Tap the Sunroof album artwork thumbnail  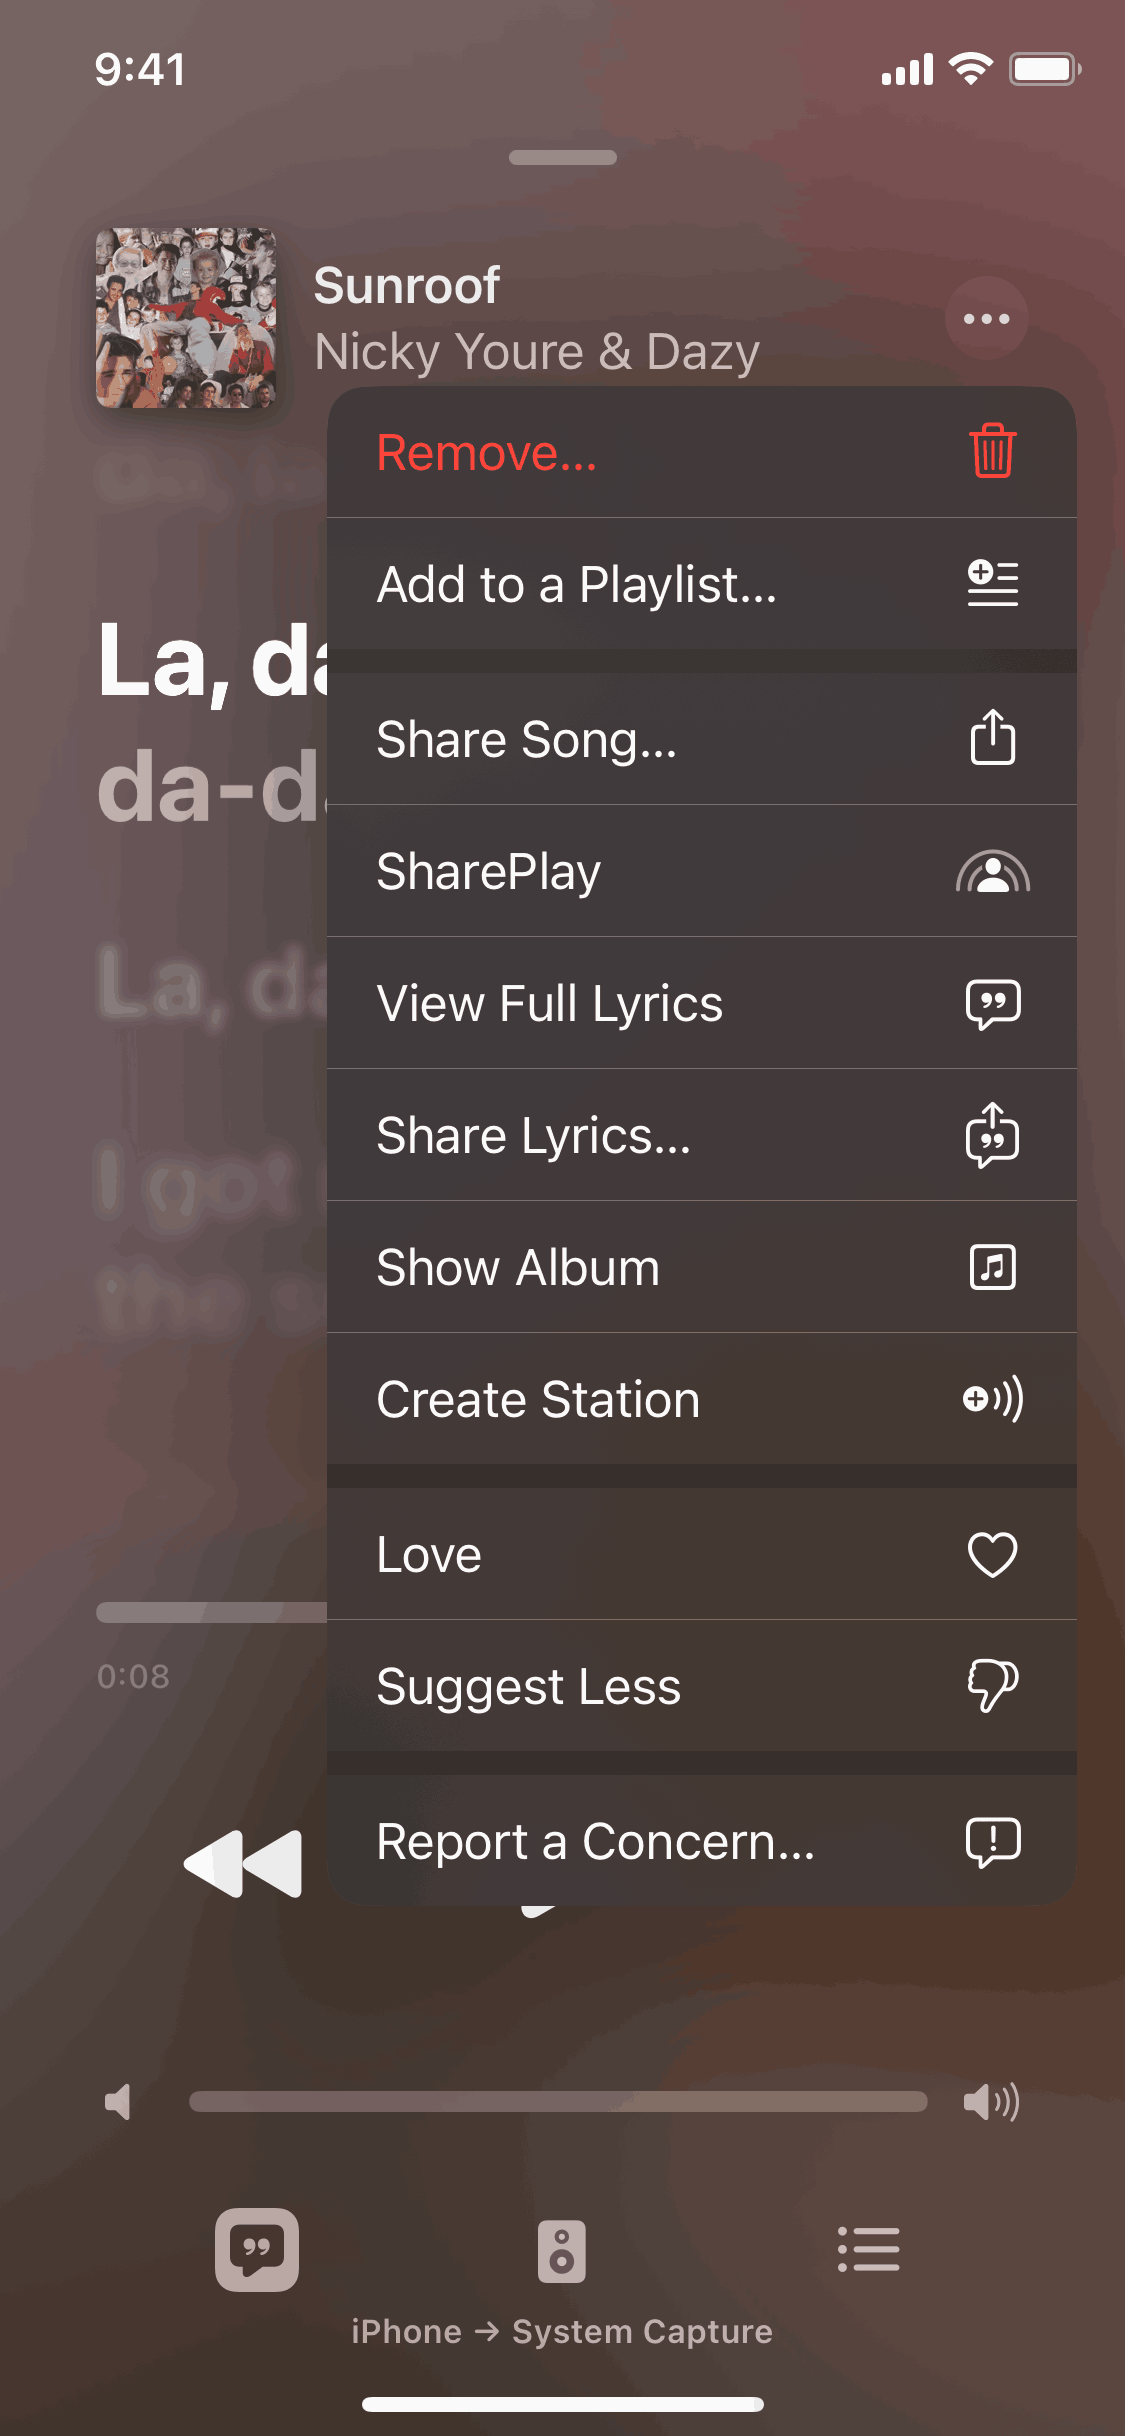click(186, 318)
